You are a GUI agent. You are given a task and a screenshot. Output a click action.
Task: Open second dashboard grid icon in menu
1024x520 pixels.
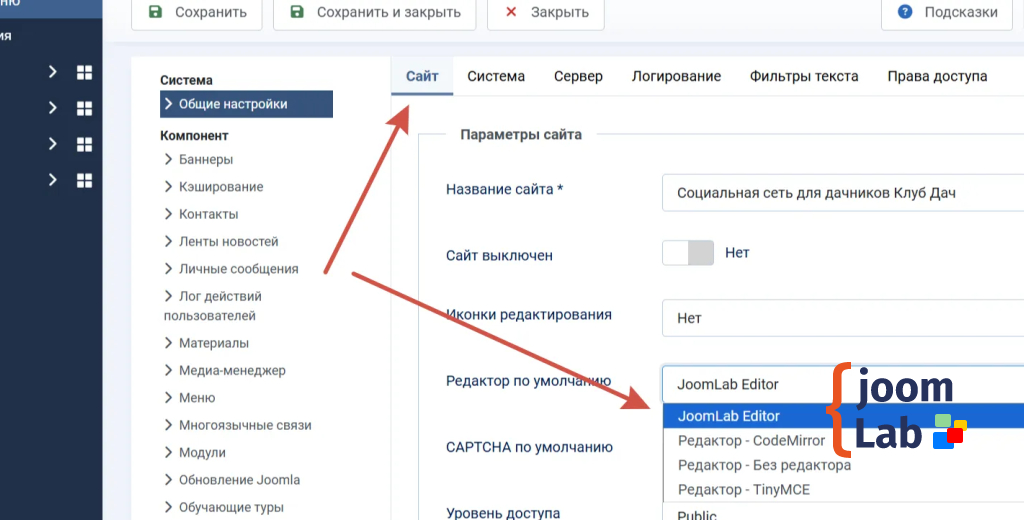84,108
